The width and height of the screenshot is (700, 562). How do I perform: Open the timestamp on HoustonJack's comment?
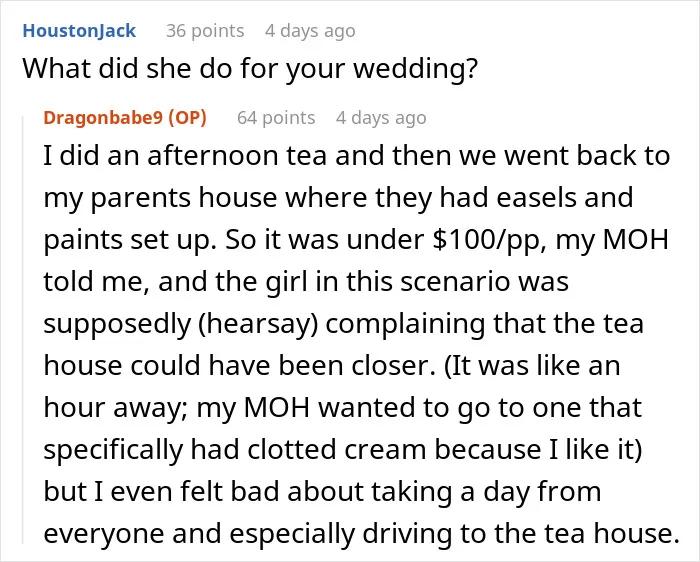(310, 31)
